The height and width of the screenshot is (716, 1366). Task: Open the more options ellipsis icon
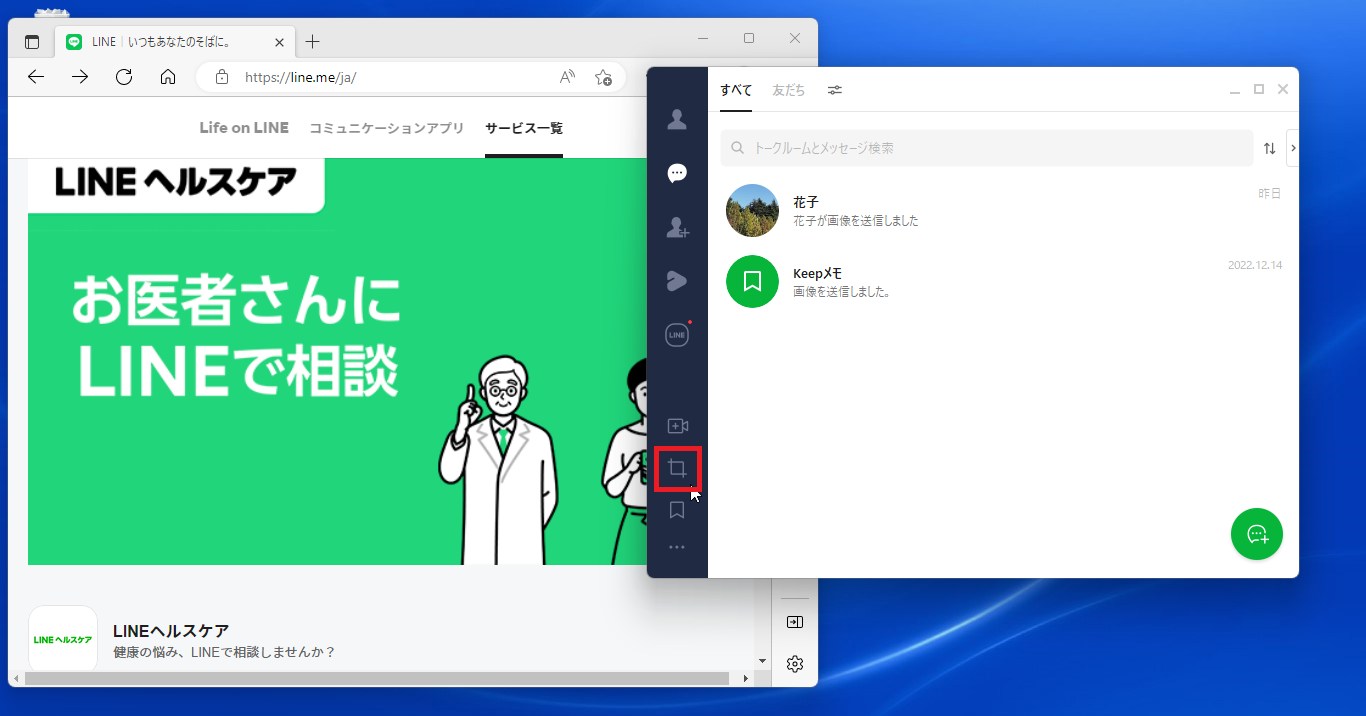(677, 546)
